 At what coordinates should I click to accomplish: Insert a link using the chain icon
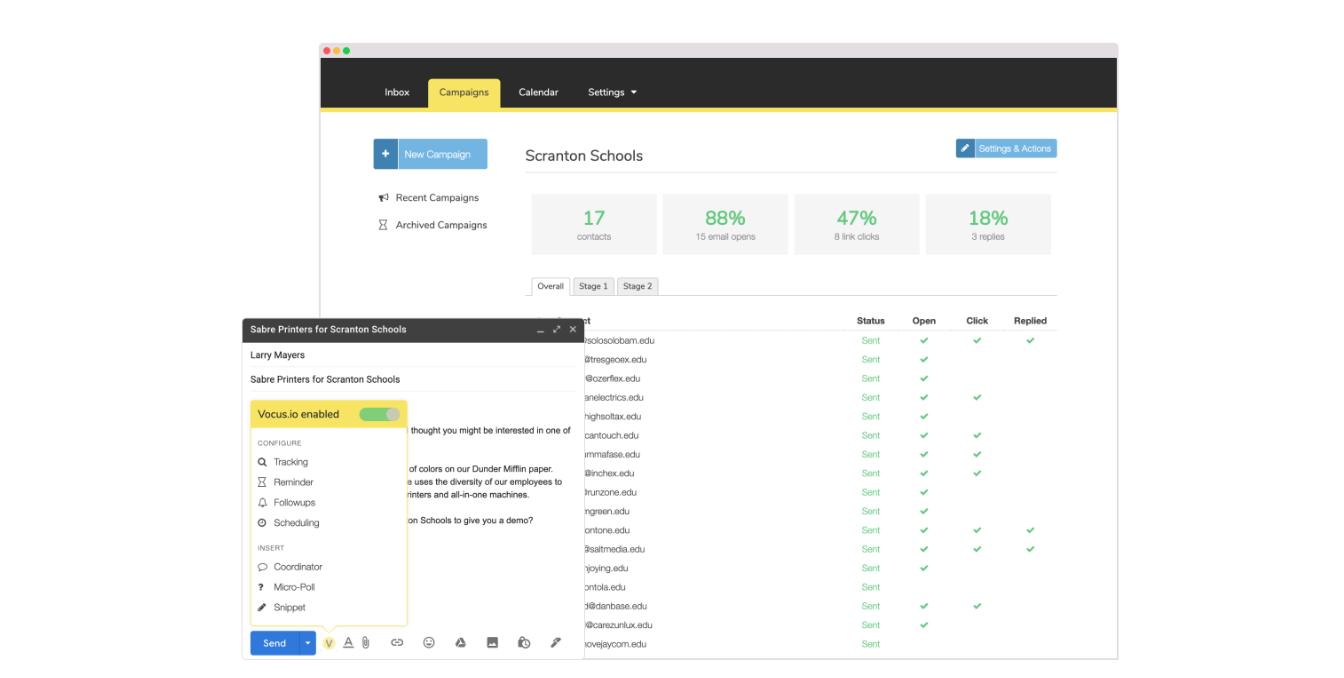[397, 643]
